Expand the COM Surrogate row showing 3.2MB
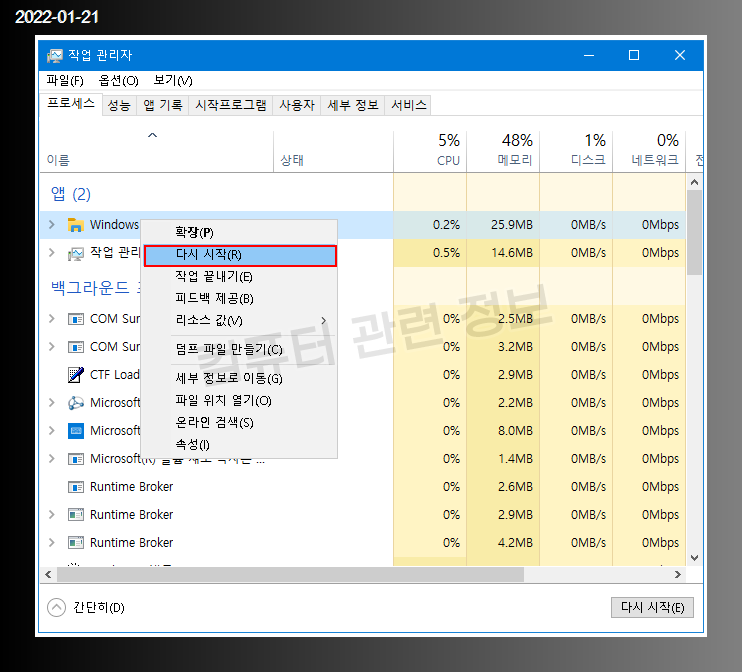The width and height of the screenshot is (742, 672). click(52, 346)
